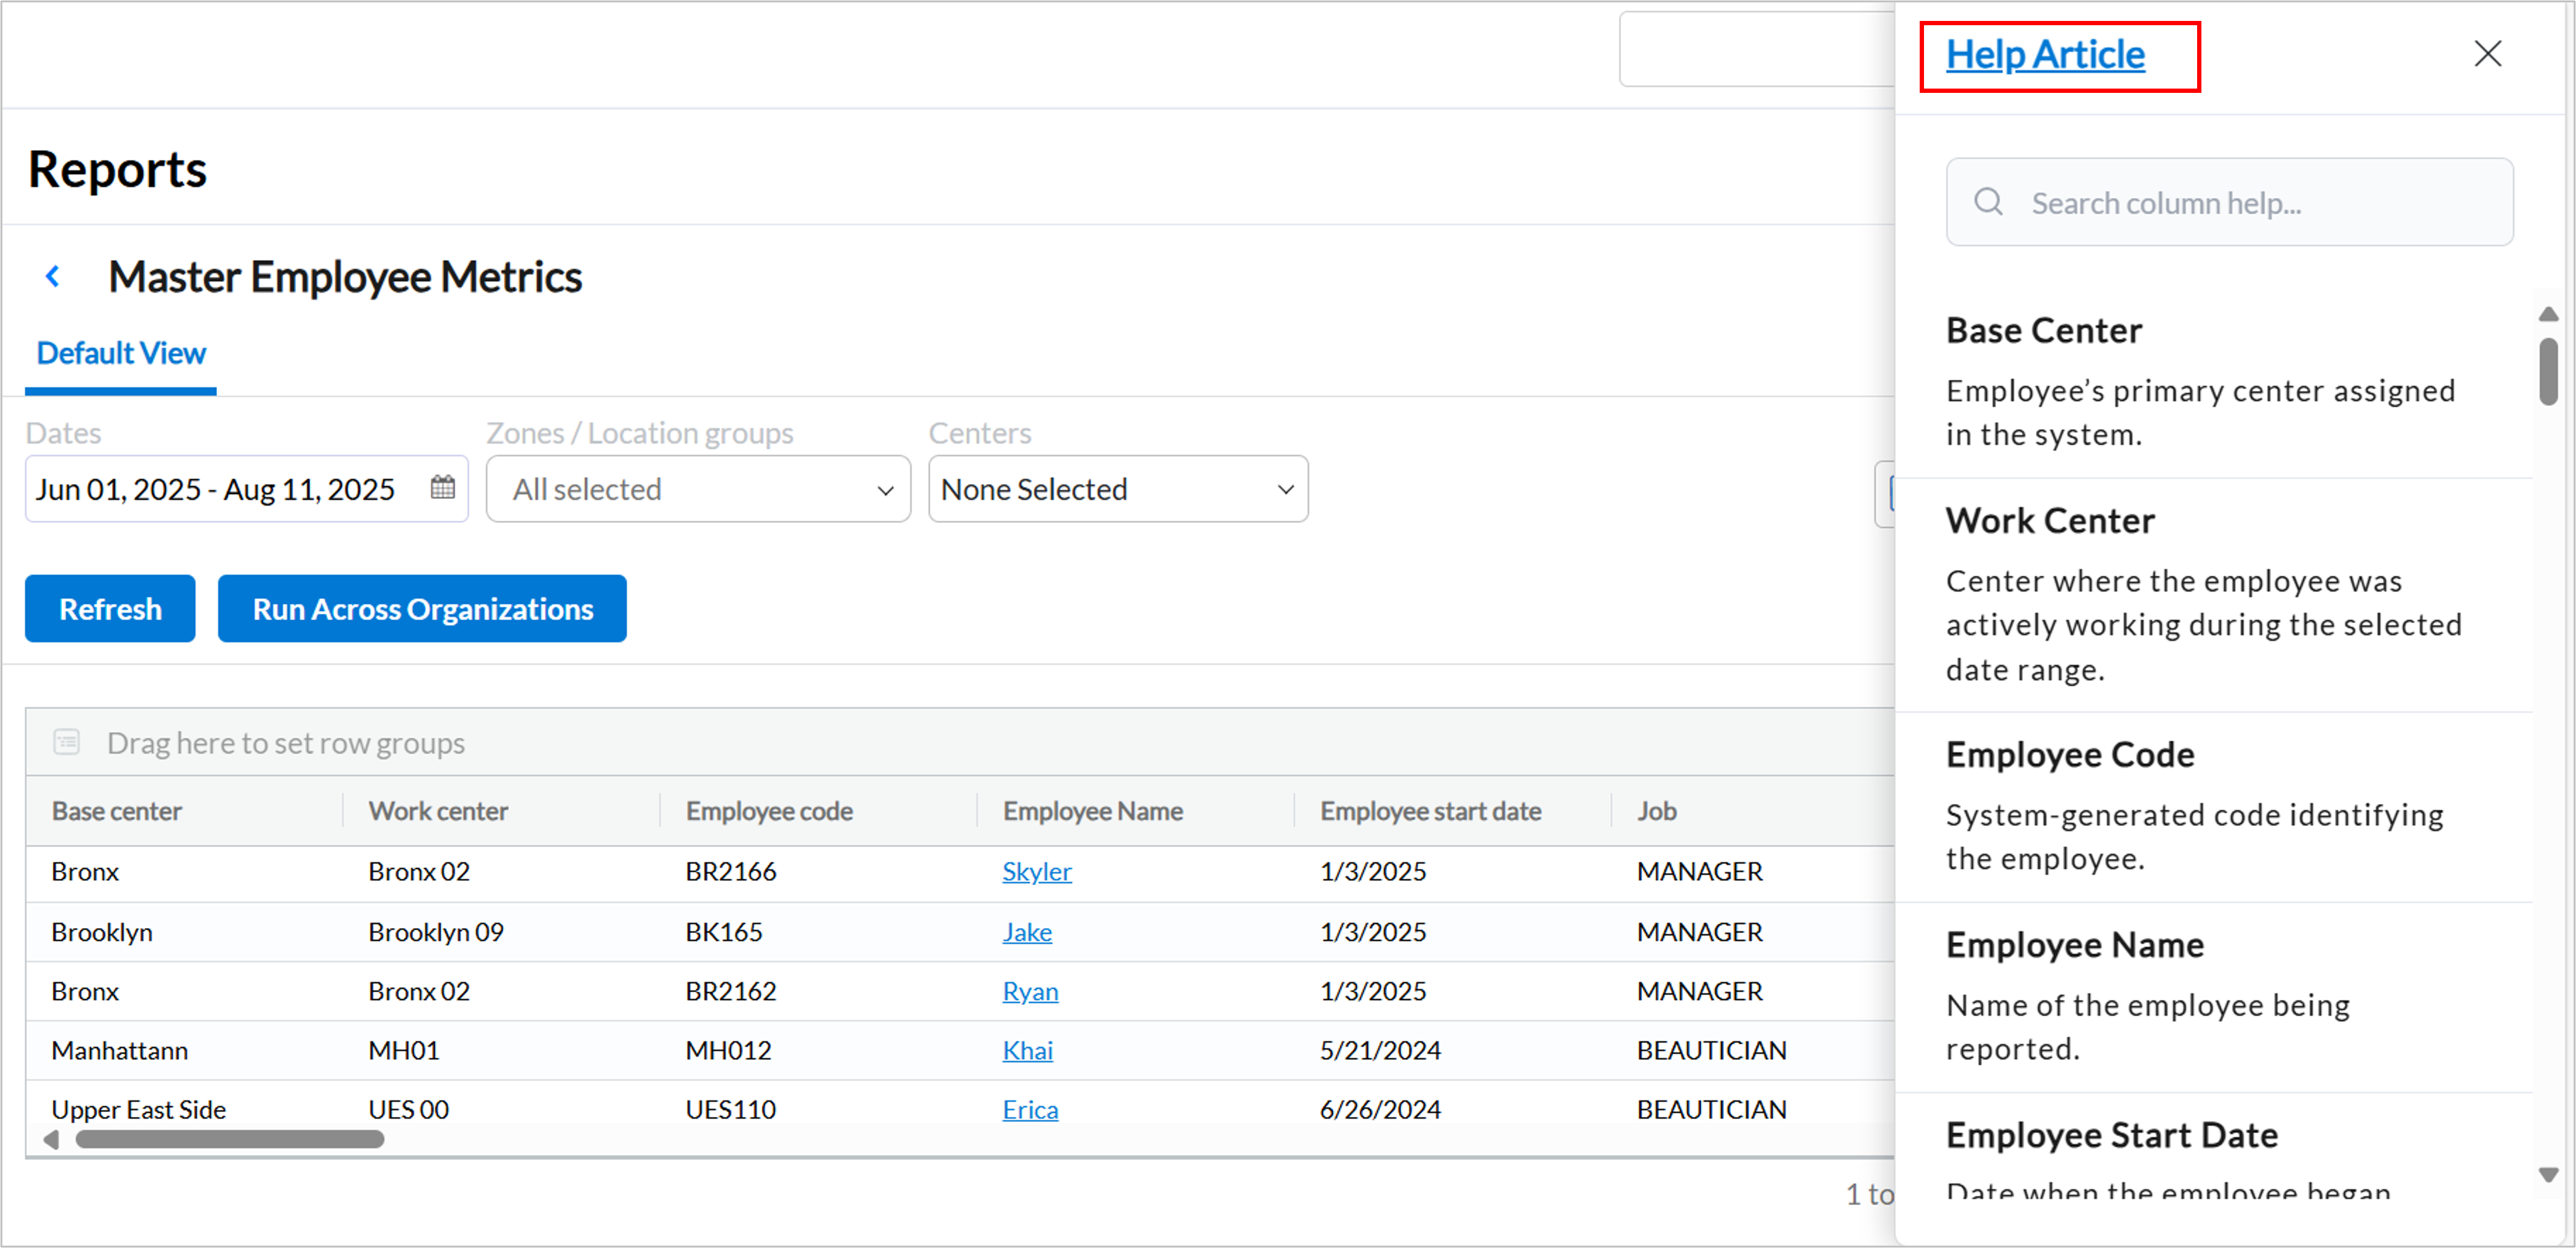Select the Brooklyn 09 work center cell
Viewport: 2576px width, 1248px height.
point(436,932)
